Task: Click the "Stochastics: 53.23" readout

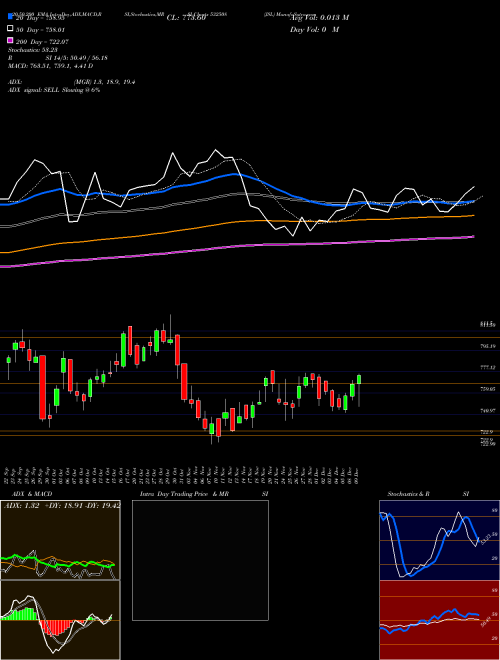Action: pos(33,50)
